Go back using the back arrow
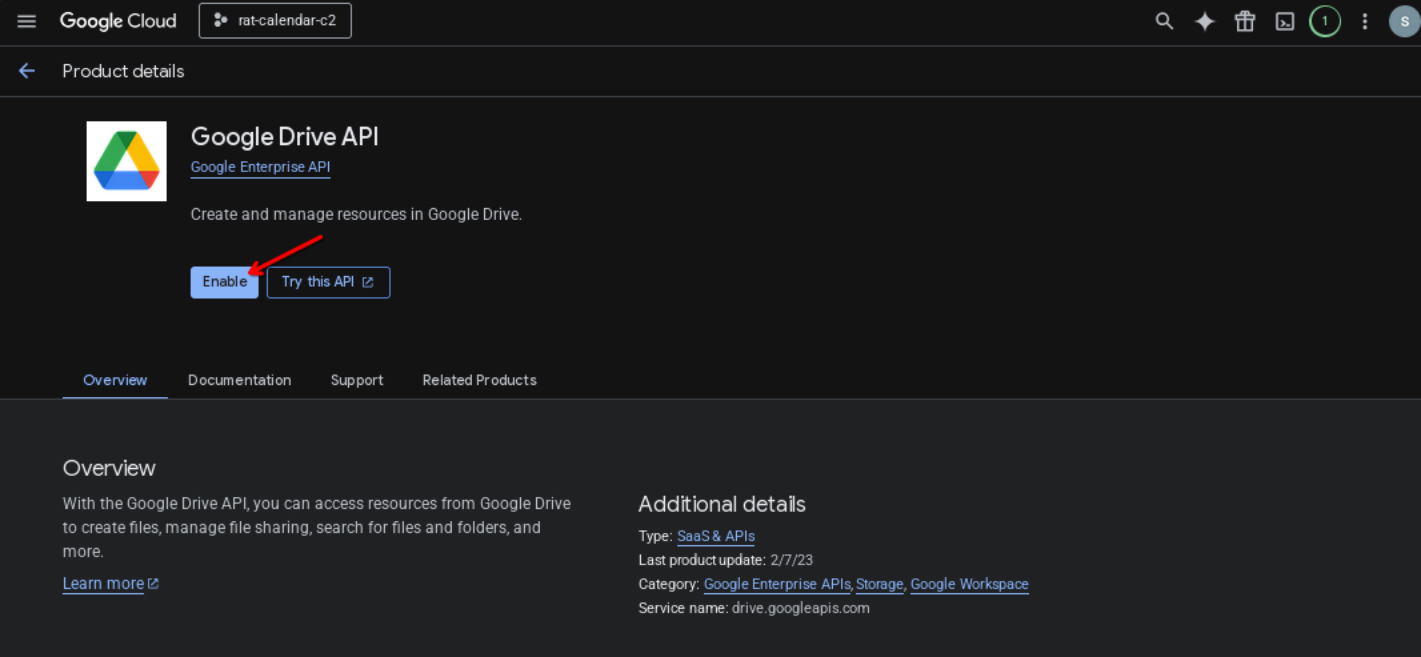Viewport: 1421px width, 657px height. click(x=27, y=71)
